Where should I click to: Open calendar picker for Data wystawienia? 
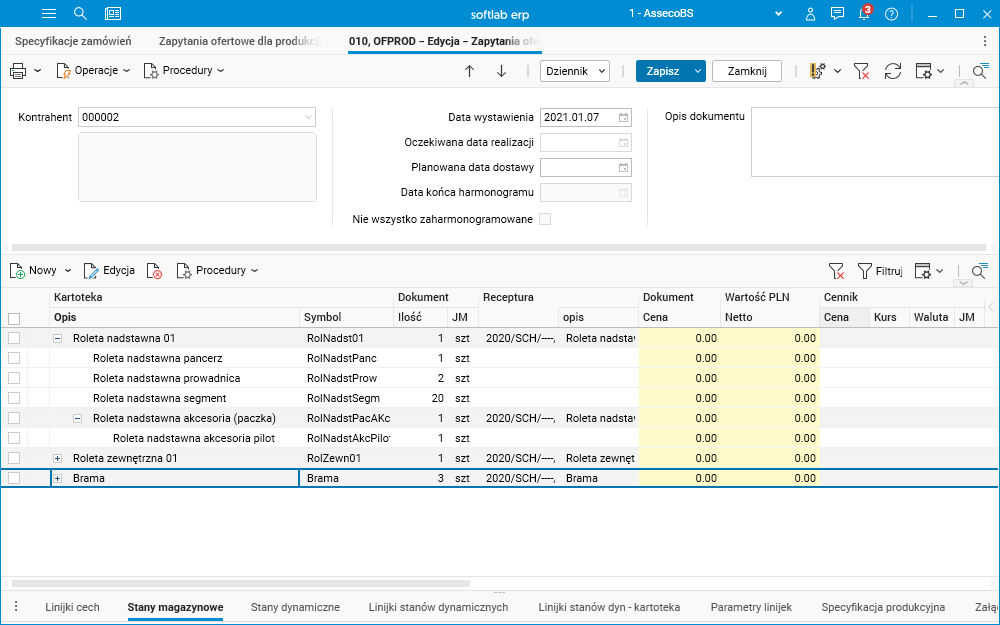point(623,117)
